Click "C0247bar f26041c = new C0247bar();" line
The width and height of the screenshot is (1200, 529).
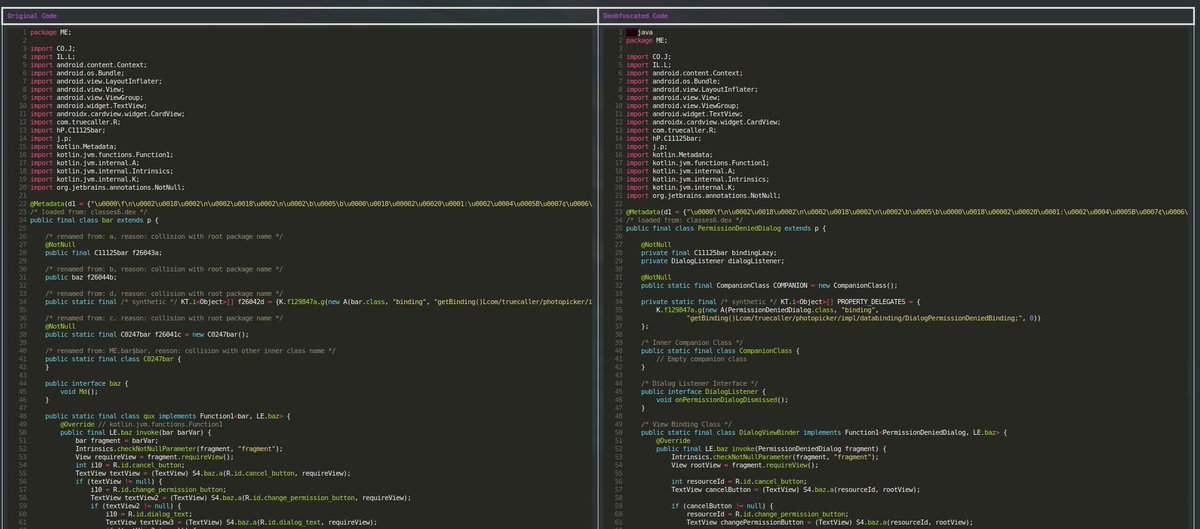point(147,334)
